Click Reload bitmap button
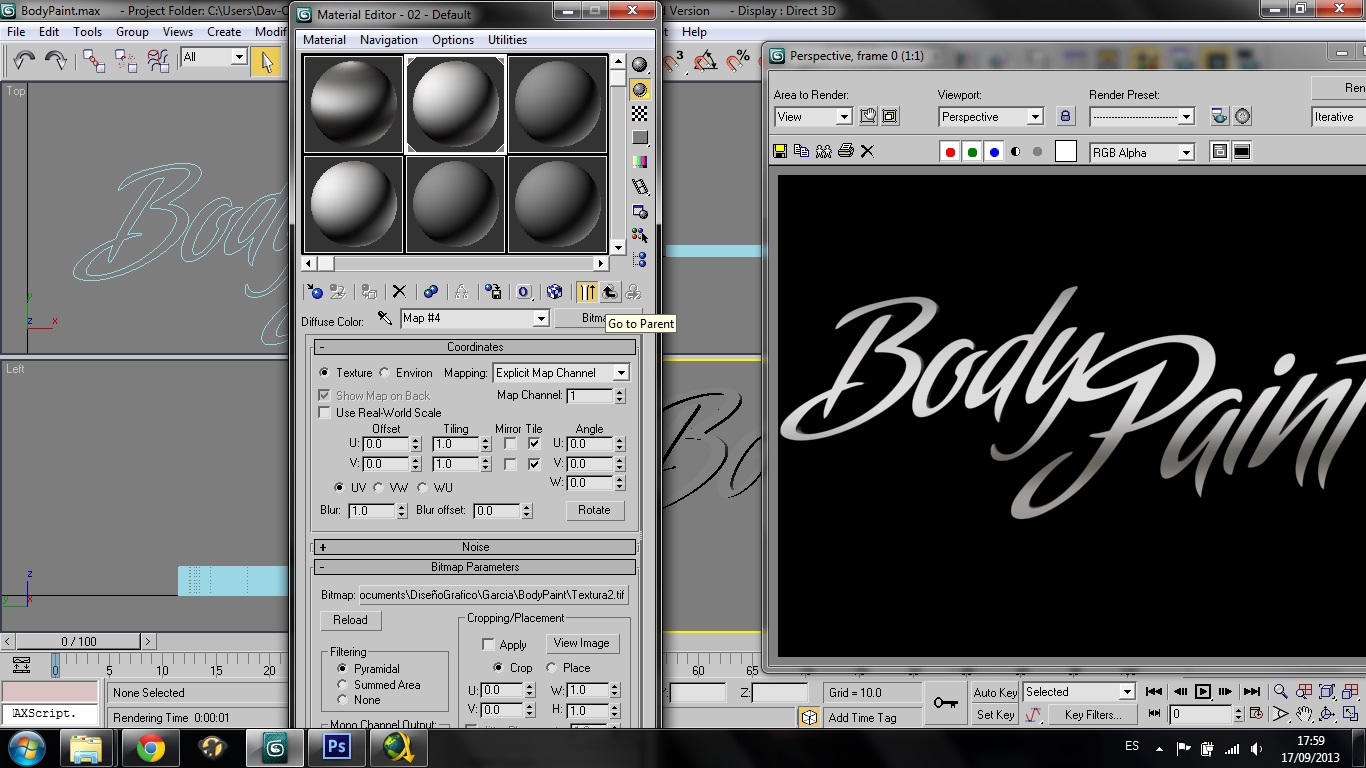This screenshot has width=1366, height=768. pos(350,620)
